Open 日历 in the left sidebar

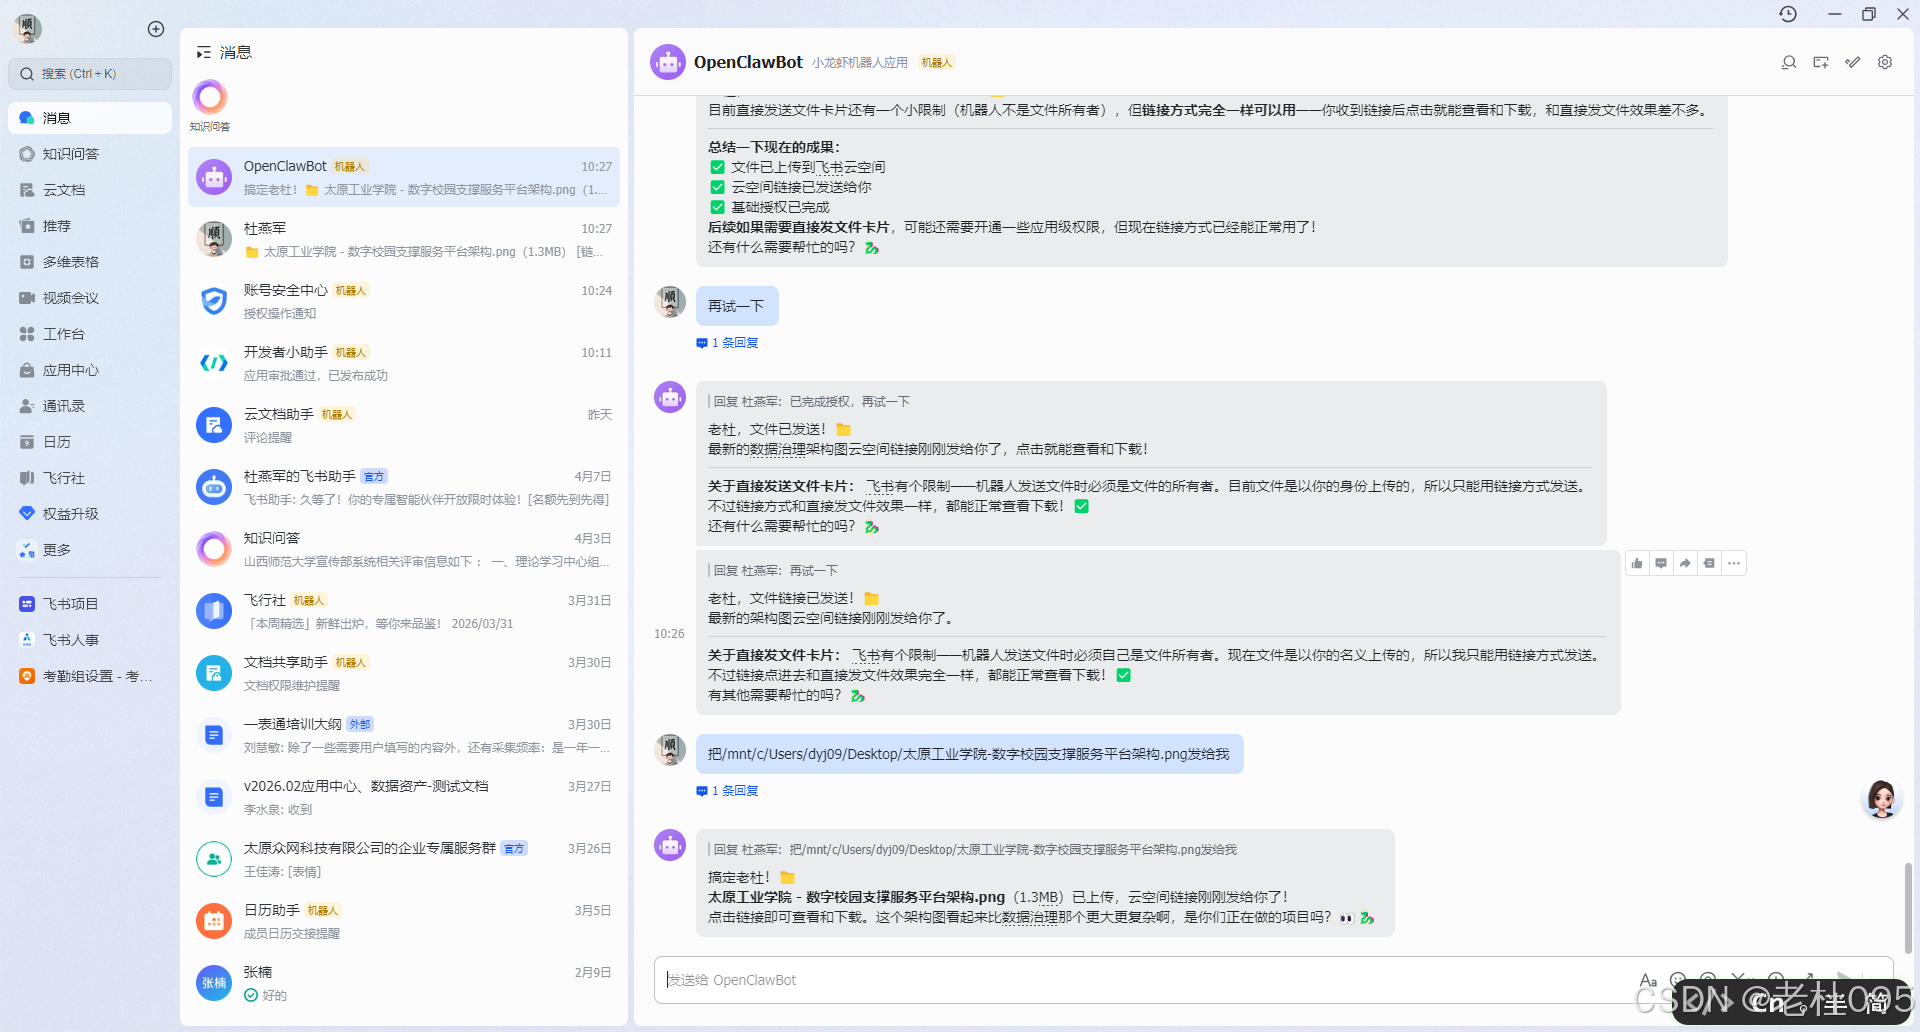click(x=90, y=442)
